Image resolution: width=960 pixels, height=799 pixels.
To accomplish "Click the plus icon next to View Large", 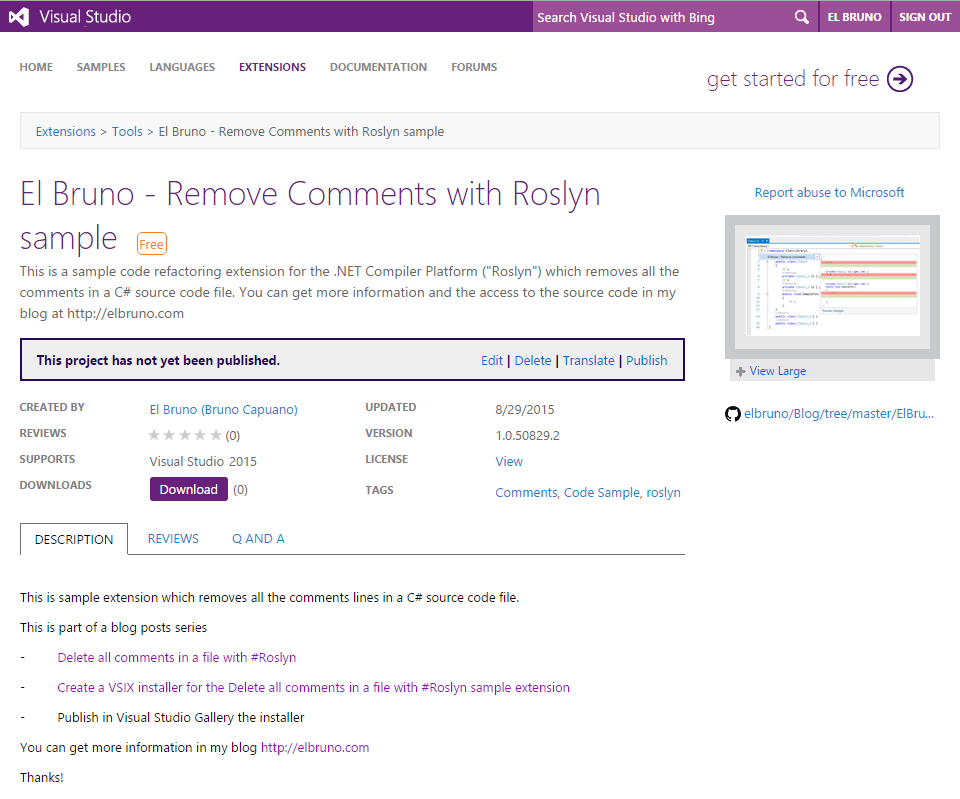I will (740, 371).
